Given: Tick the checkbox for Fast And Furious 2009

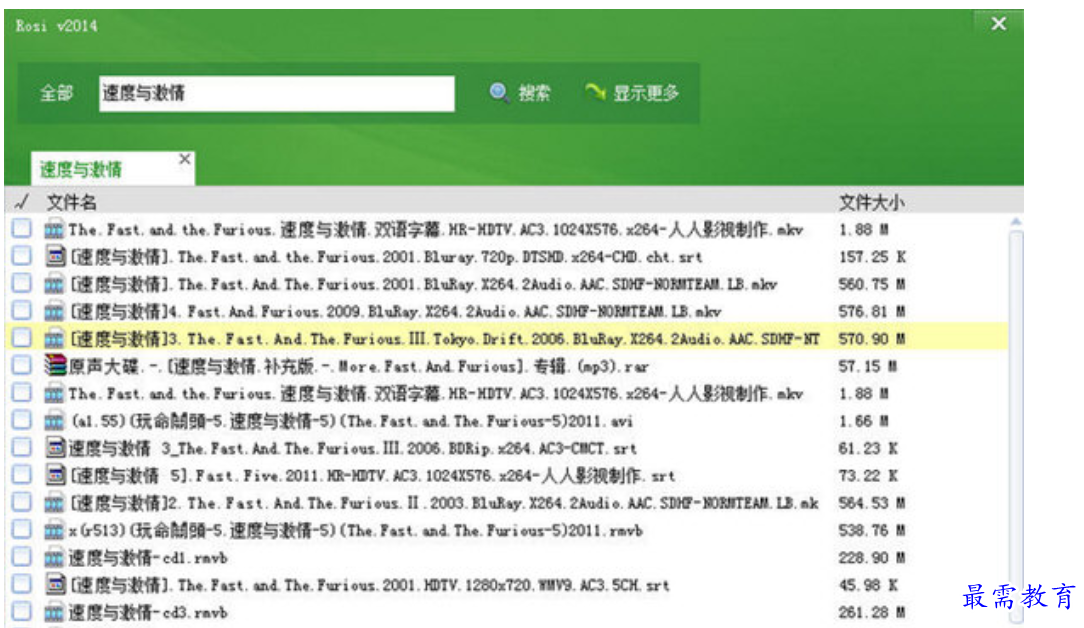Looking at the screenshot, I should tap(21, 311).
